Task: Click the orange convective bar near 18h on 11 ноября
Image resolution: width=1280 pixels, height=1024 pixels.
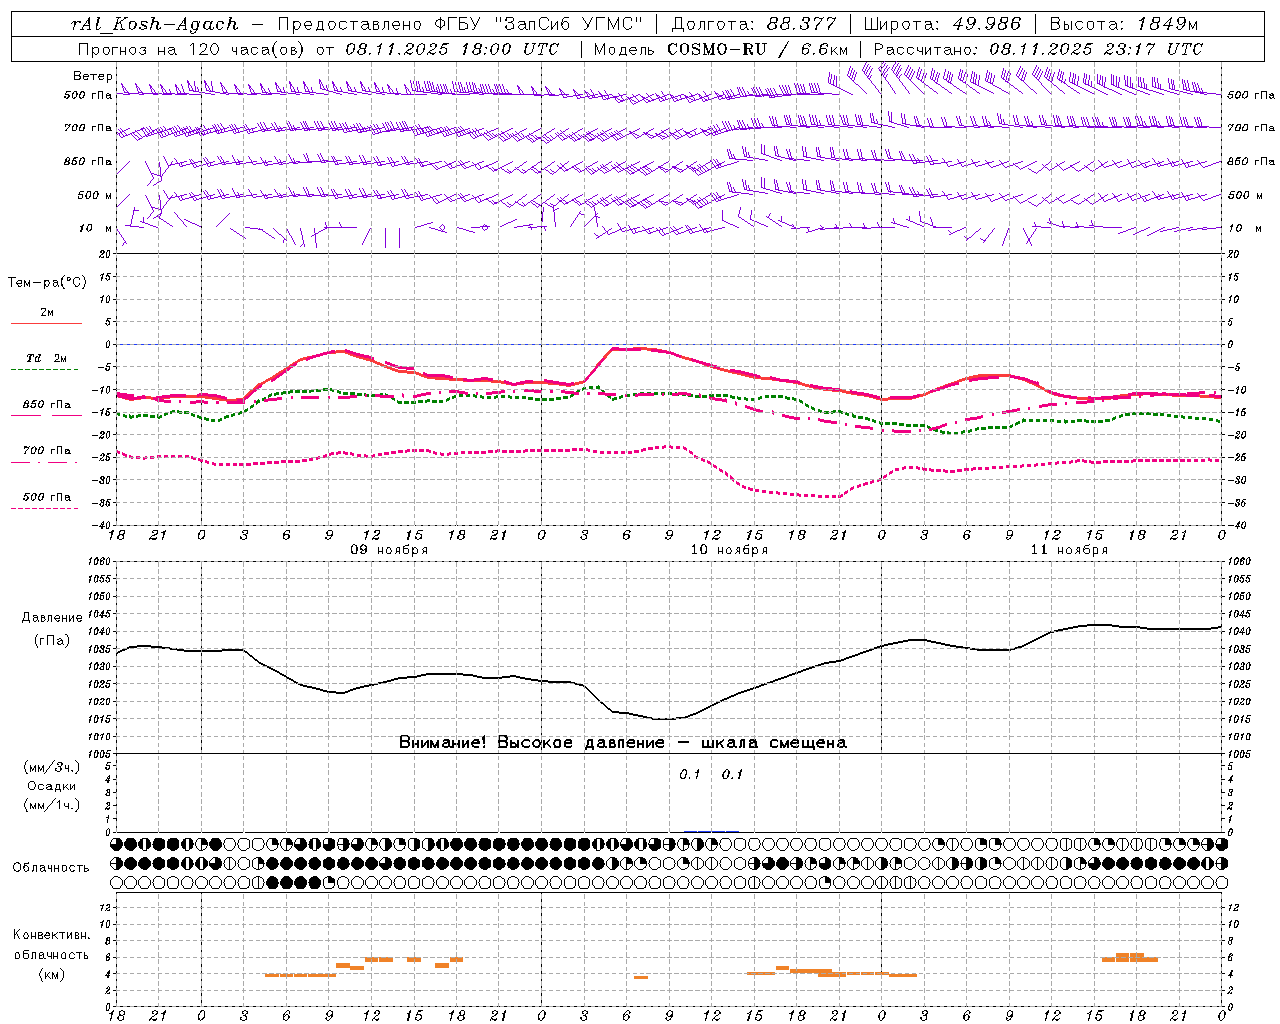Action: coord(1130,957)
